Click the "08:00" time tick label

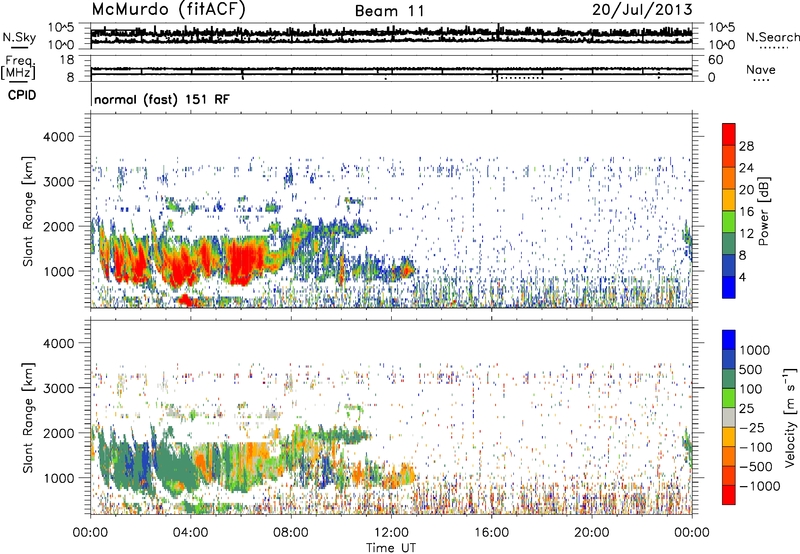coord(290,533)
